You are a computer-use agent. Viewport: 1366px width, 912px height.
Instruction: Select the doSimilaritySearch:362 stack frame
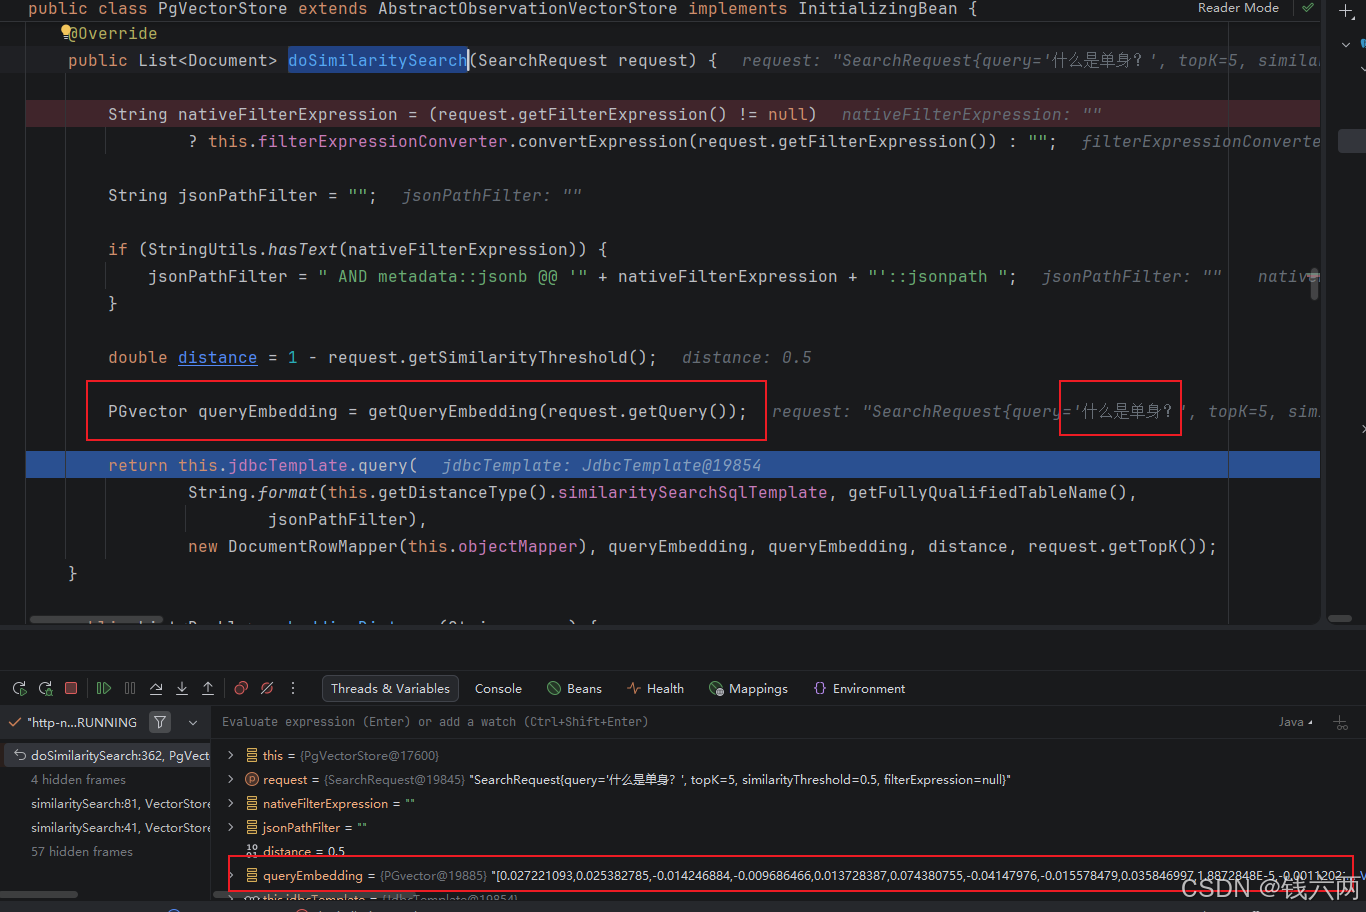106,755
